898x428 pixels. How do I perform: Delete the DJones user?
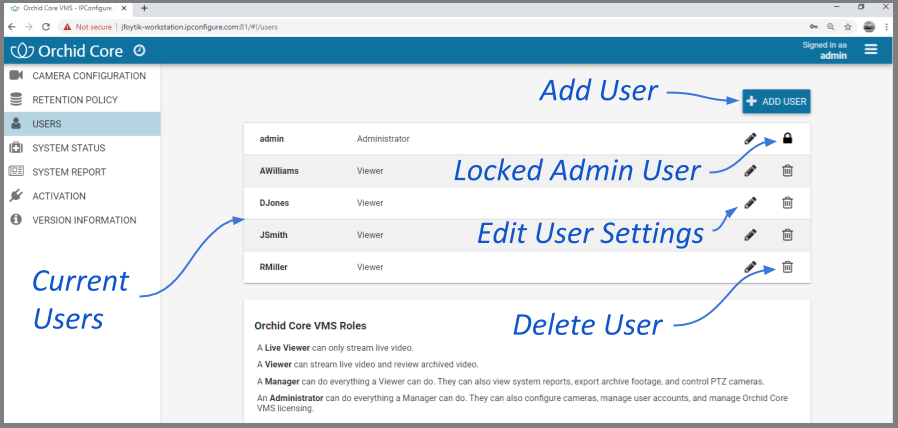787,203
